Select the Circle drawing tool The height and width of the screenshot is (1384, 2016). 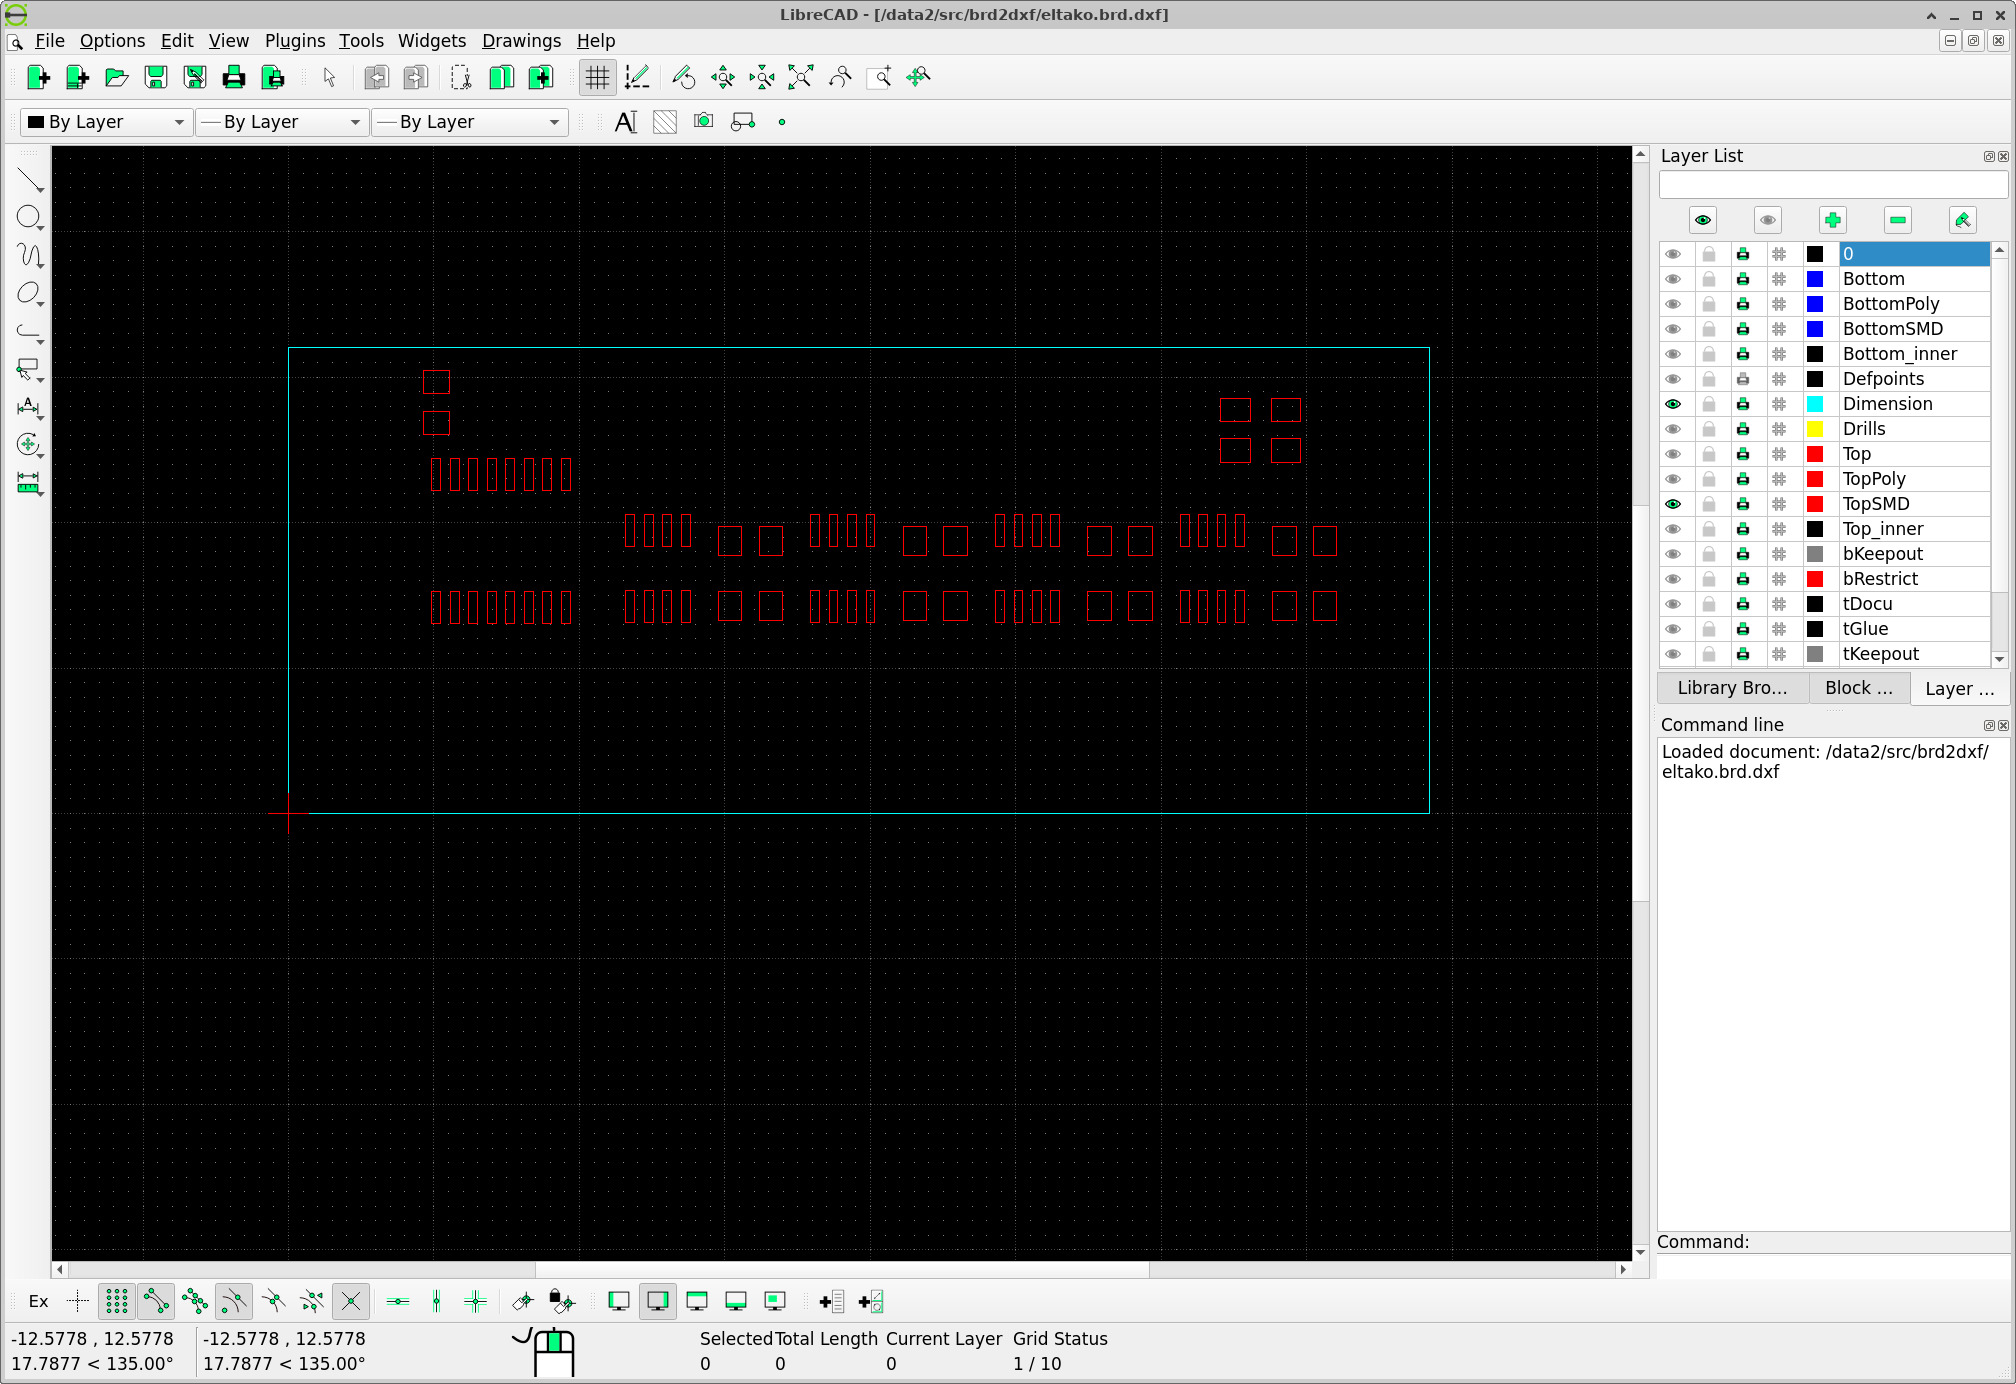(28, 217)
